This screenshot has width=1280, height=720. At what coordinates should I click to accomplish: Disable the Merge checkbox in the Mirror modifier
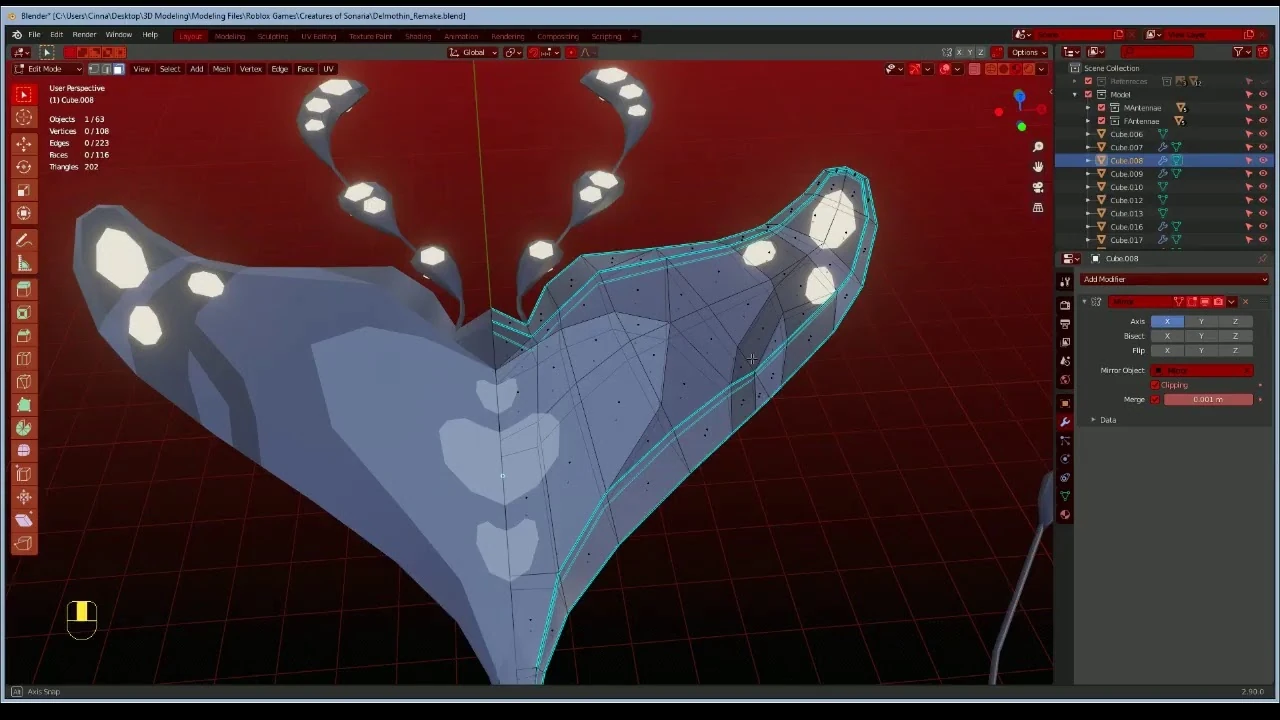1155,399
